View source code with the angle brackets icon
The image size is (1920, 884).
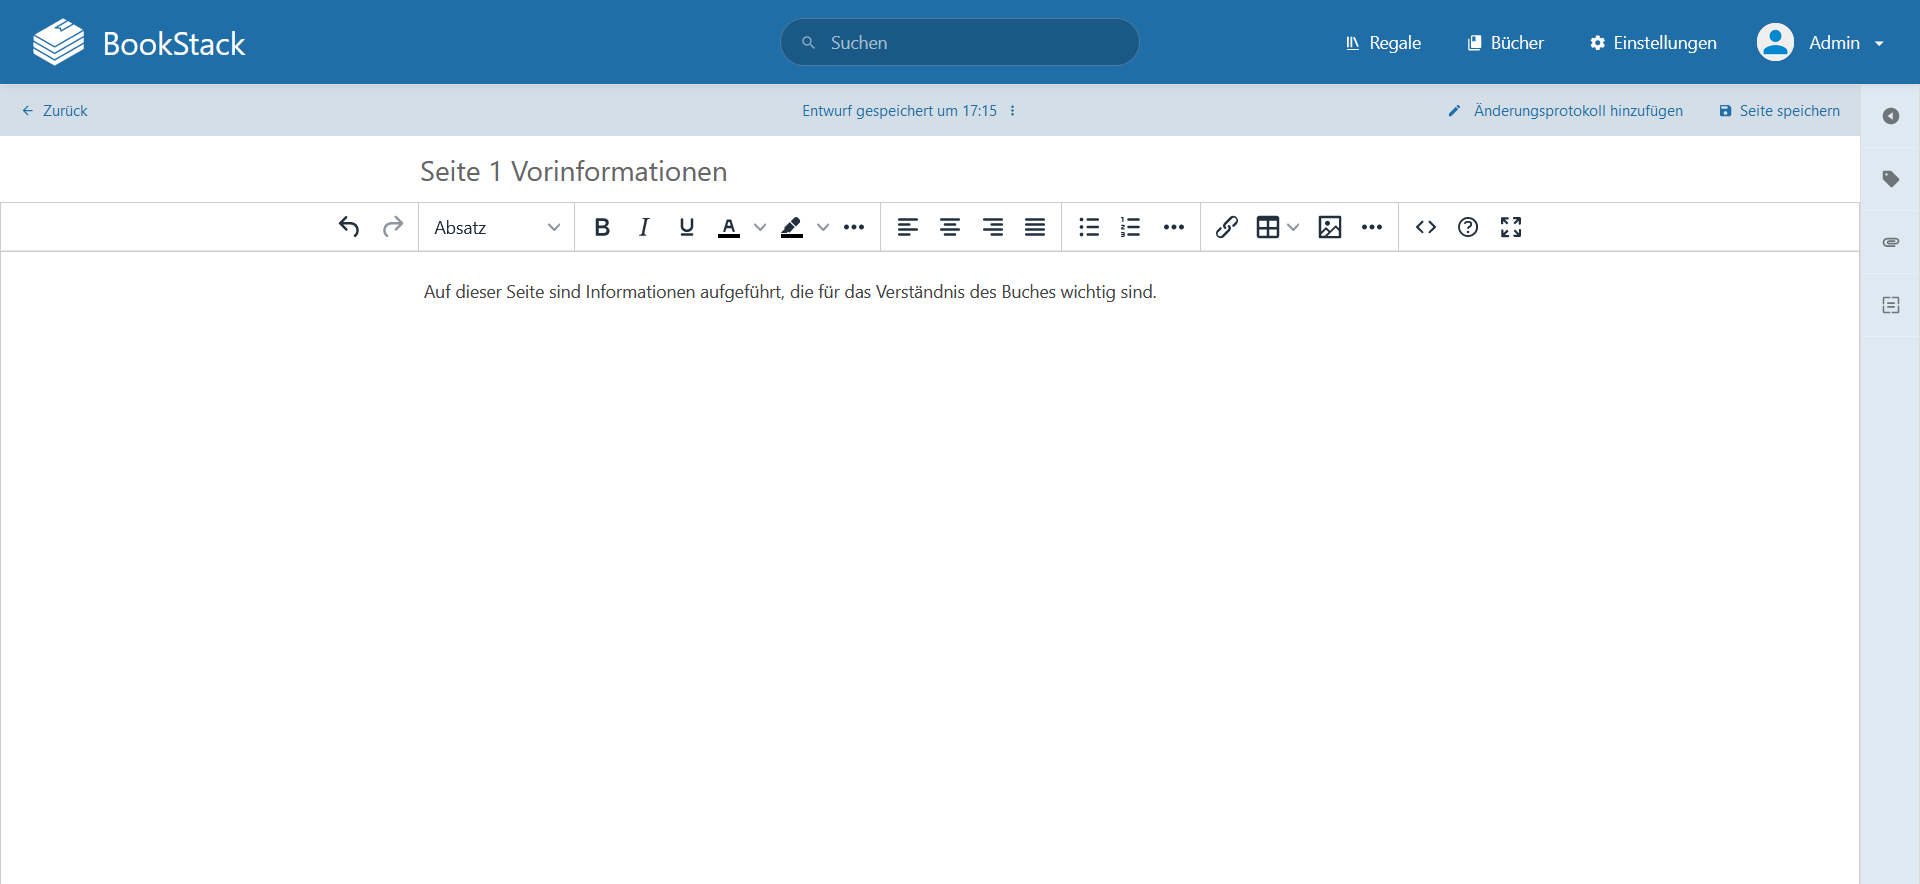1426,227
